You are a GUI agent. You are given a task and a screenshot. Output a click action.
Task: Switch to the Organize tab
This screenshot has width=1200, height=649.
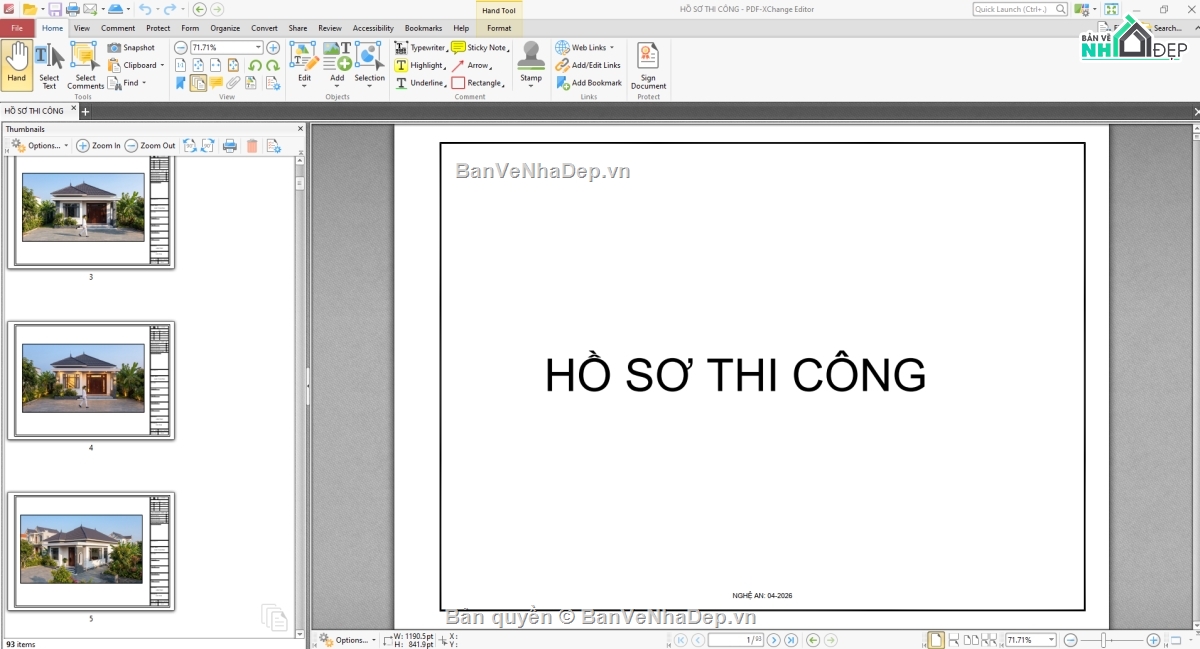225,28
